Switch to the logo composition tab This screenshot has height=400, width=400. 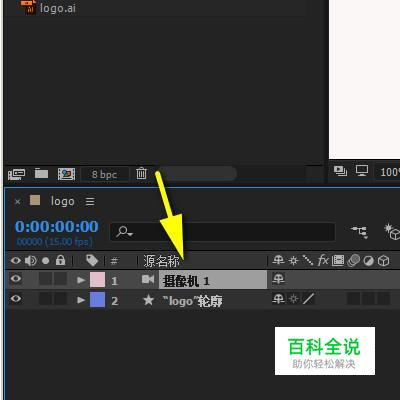click(x=62, y=201)
